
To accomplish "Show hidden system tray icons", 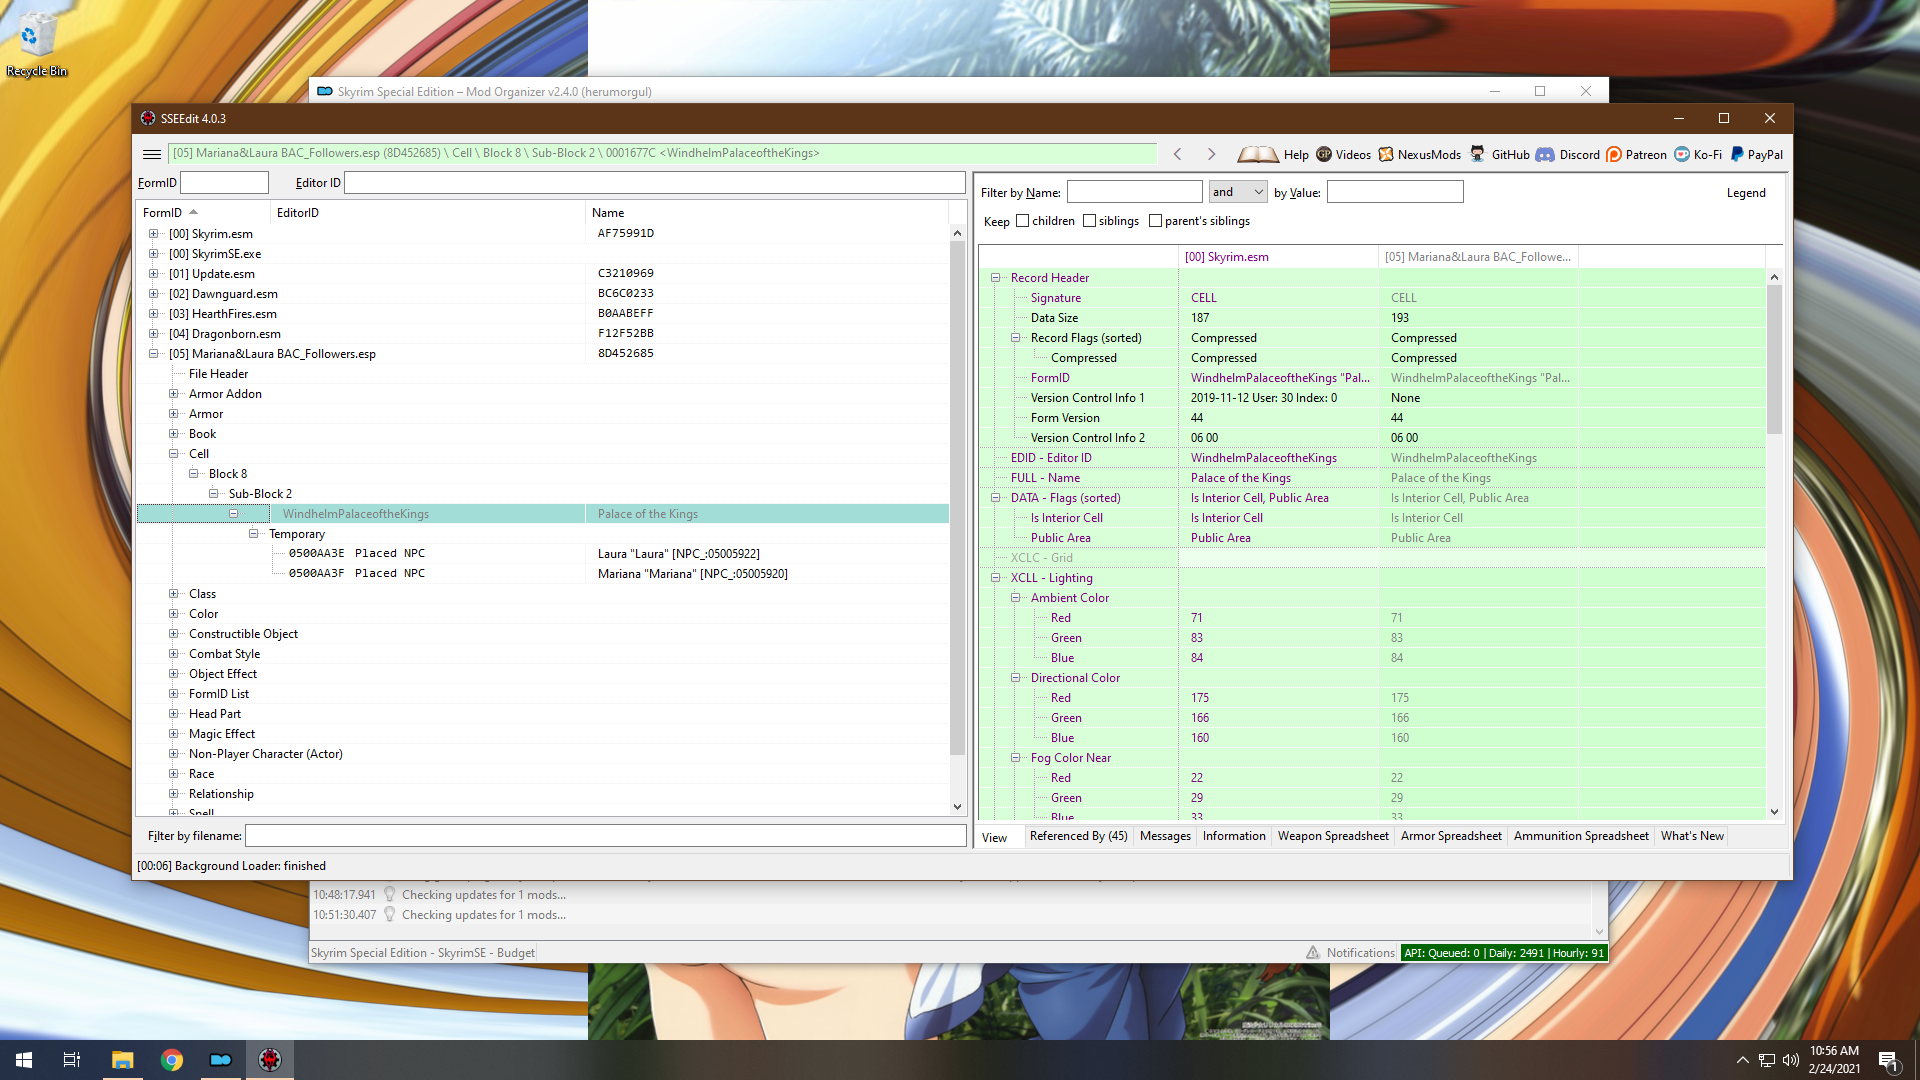I will [1742, 1060].
